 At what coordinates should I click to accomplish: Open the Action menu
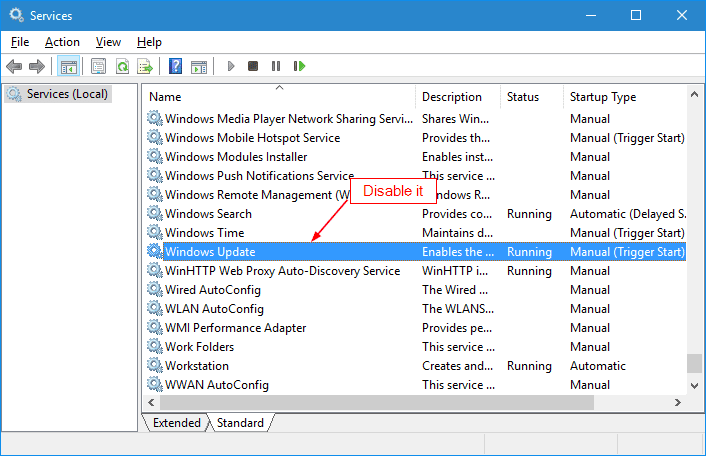click(62, 42)
